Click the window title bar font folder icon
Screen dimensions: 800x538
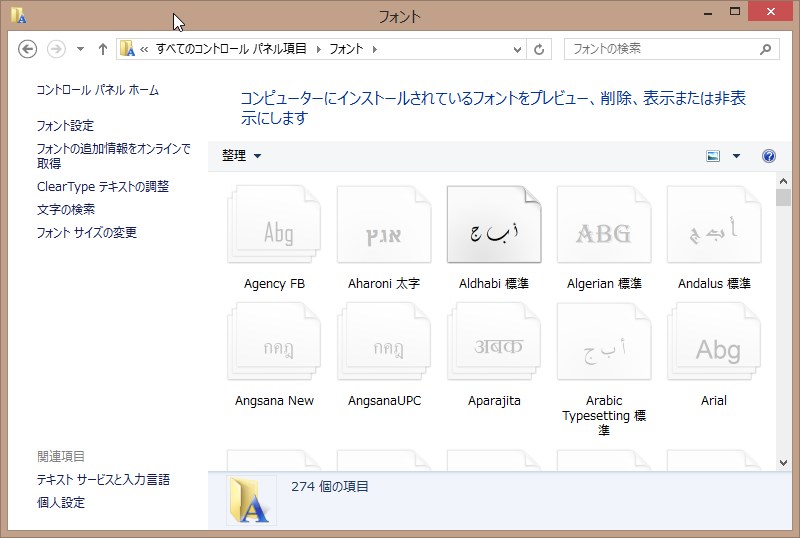[18, 15]
